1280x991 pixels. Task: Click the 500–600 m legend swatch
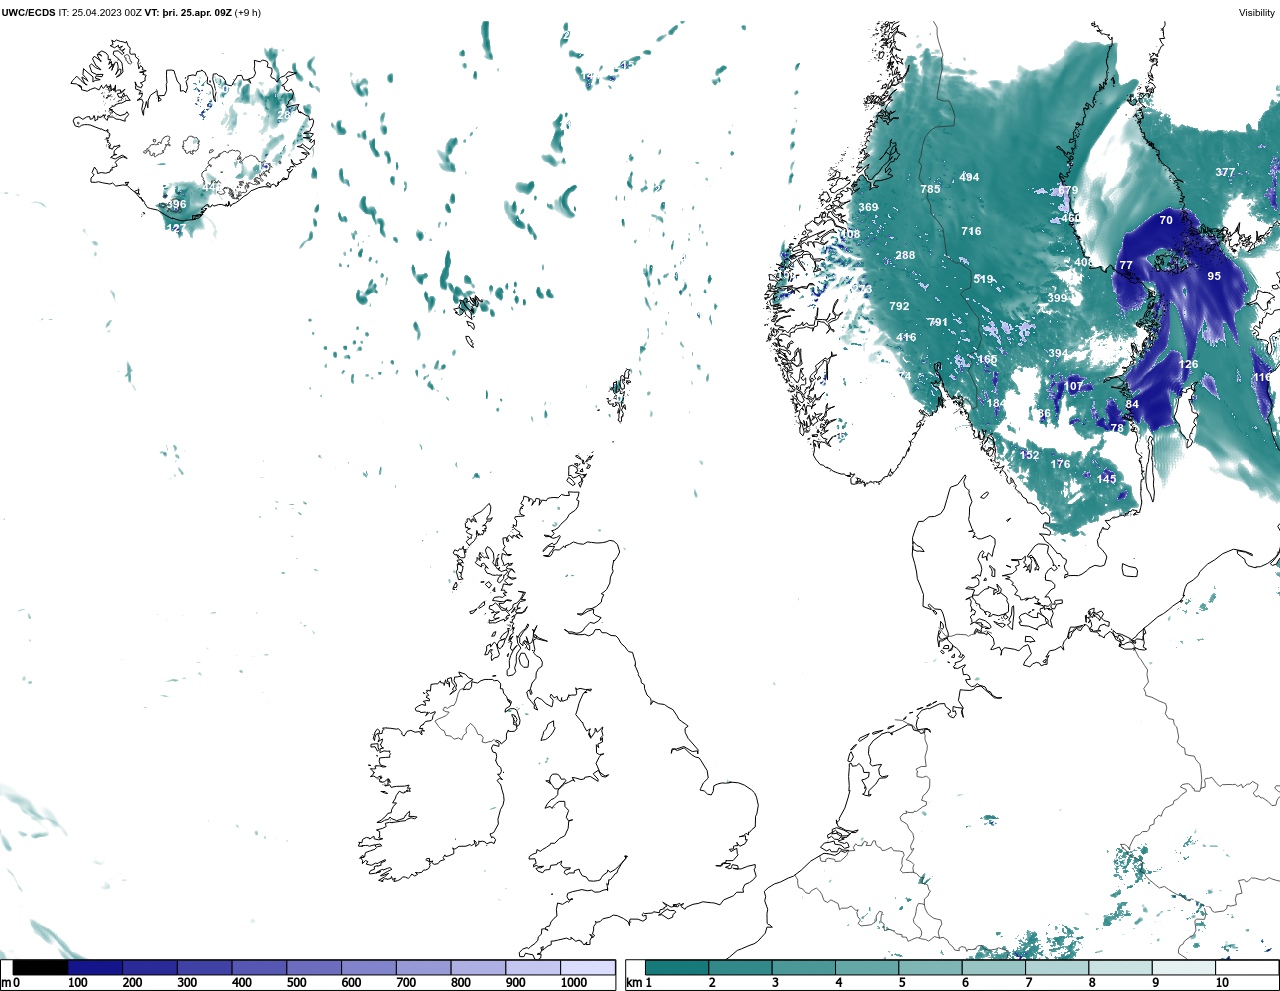click(314, 967)
